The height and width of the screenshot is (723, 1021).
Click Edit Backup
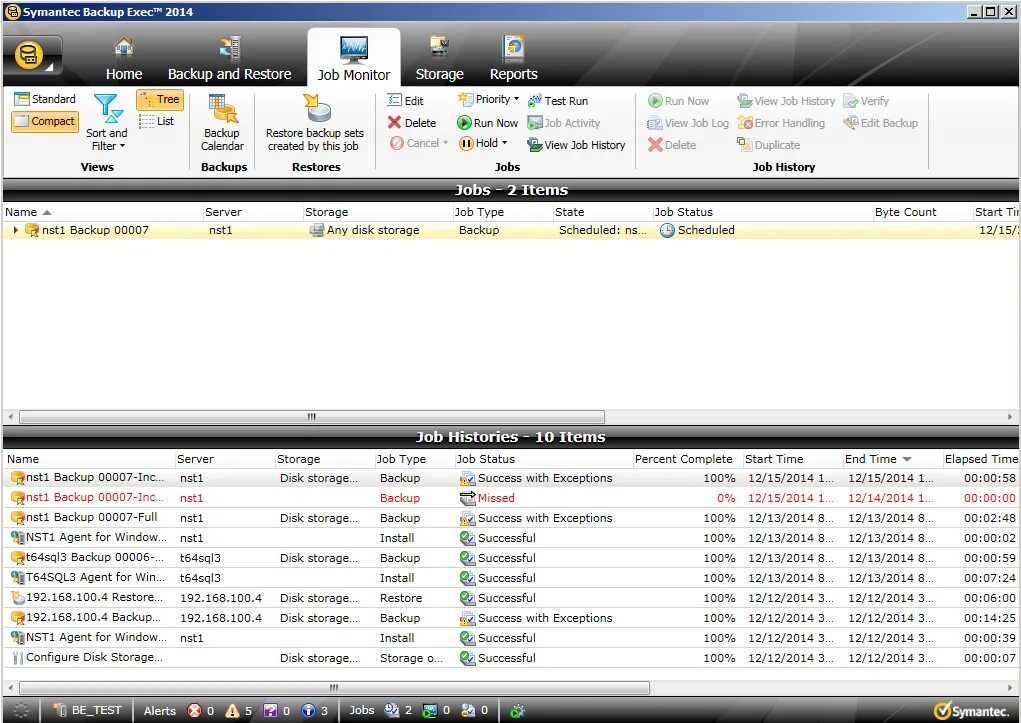pos(880,122)
